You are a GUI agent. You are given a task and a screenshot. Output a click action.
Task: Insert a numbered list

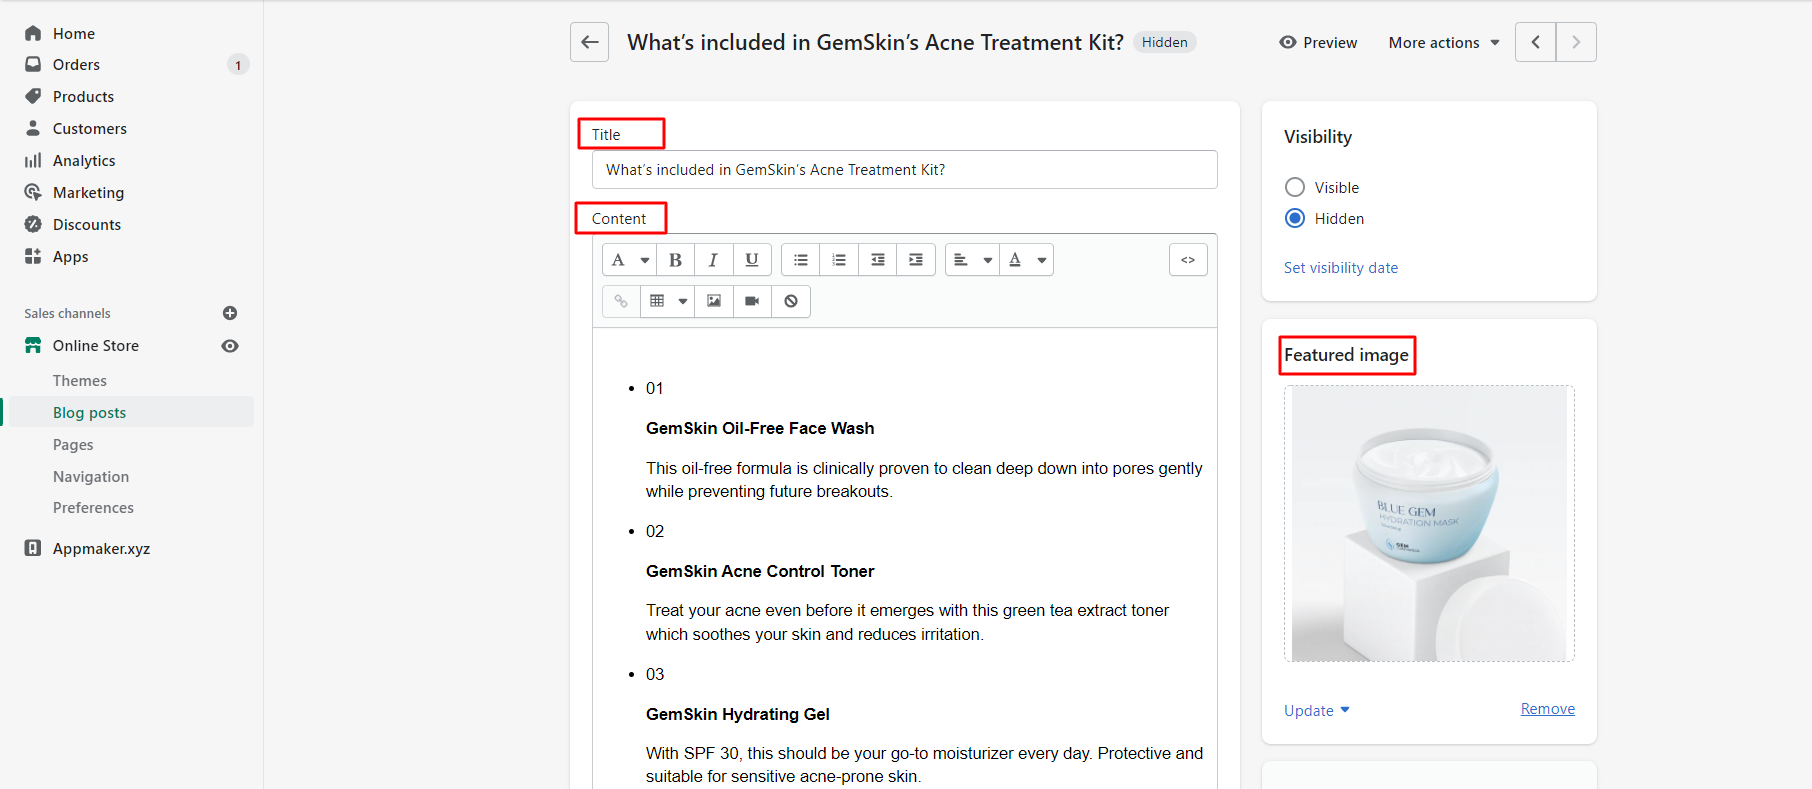(x=839, y=260)
